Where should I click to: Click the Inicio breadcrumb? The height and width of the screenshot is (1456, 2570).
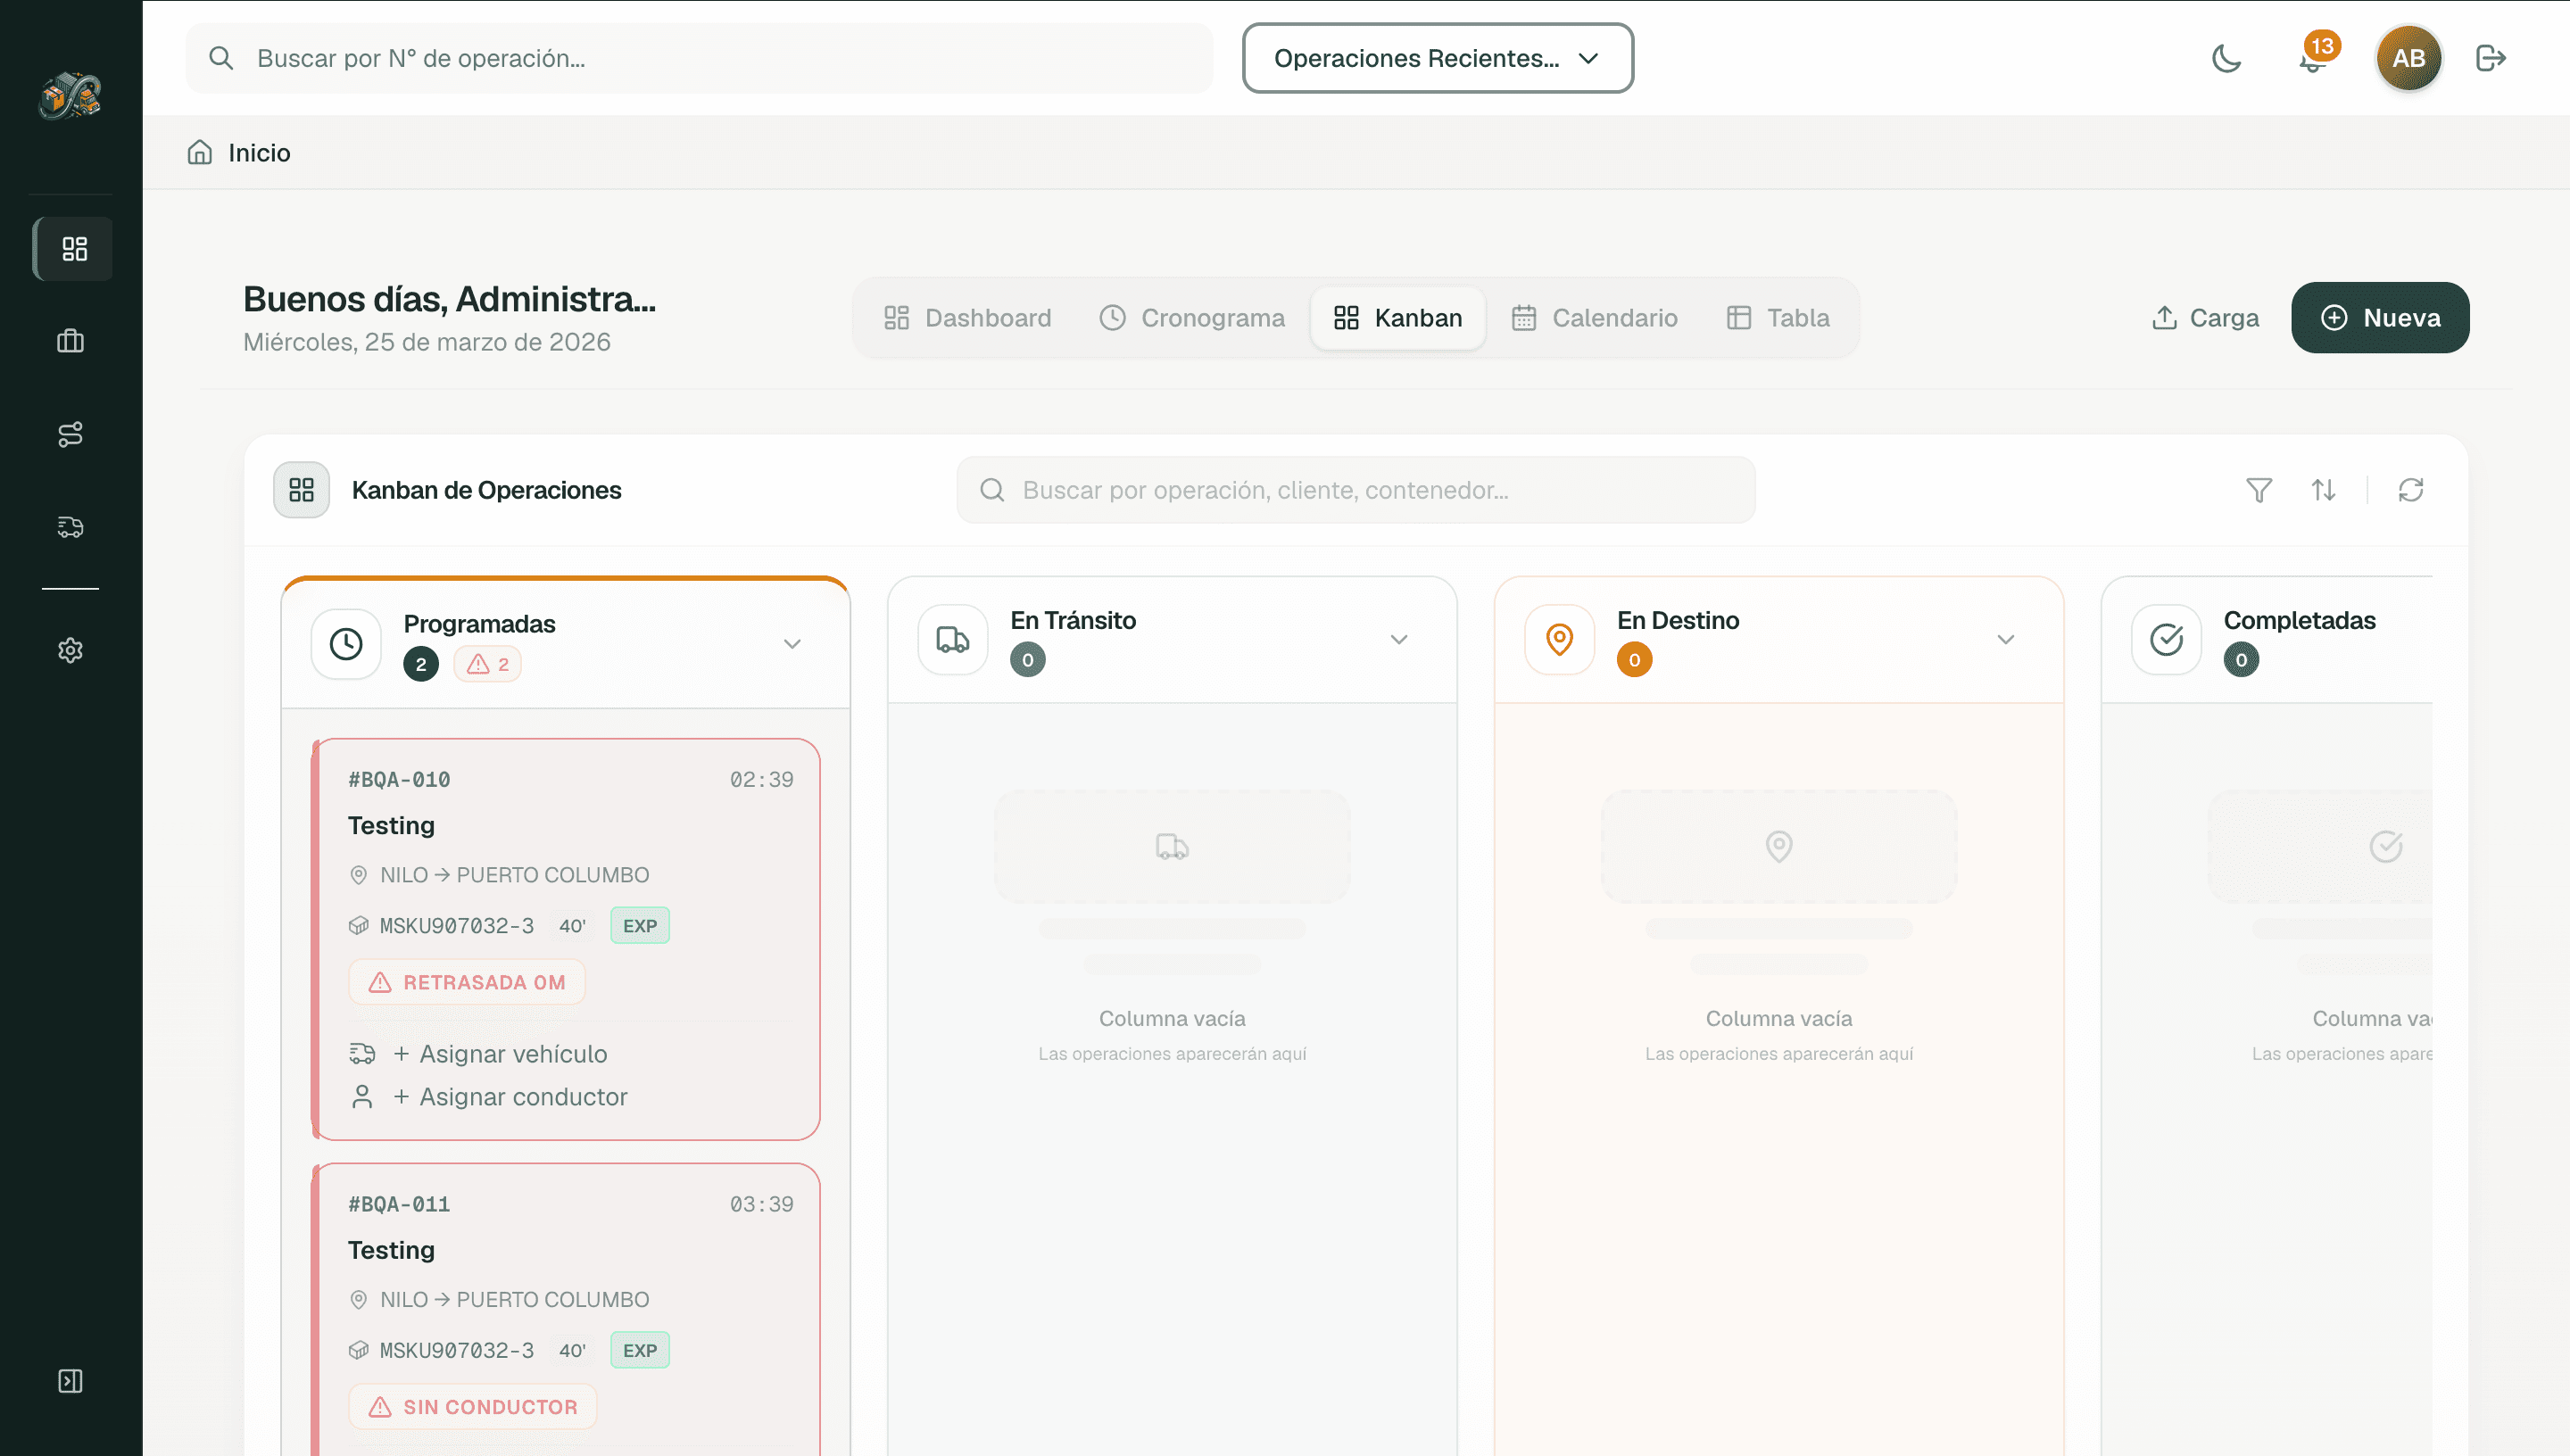pyautogui.click(x=259, y=153)
